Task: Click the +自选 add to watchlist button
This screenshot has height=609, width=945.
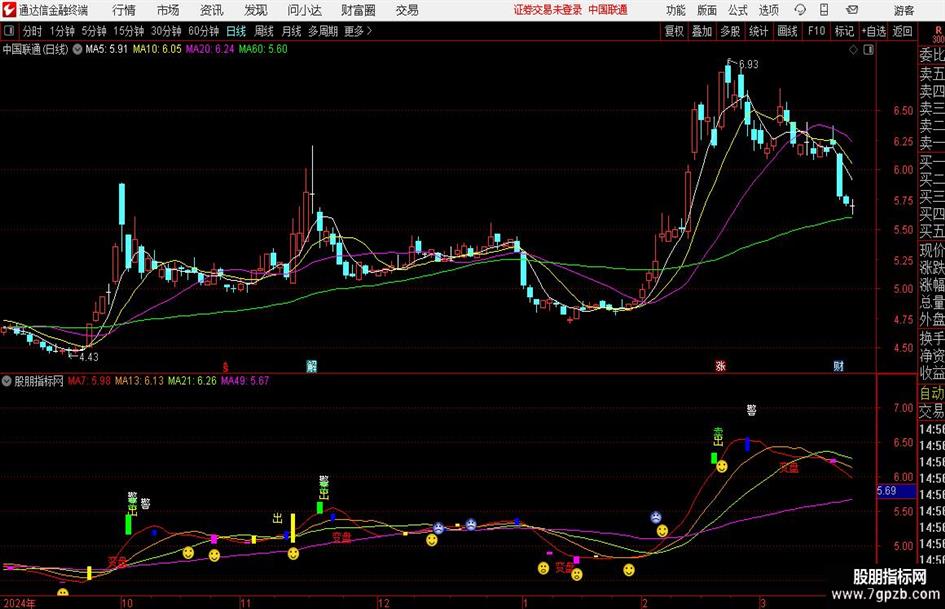Action: tap(874, 31)
